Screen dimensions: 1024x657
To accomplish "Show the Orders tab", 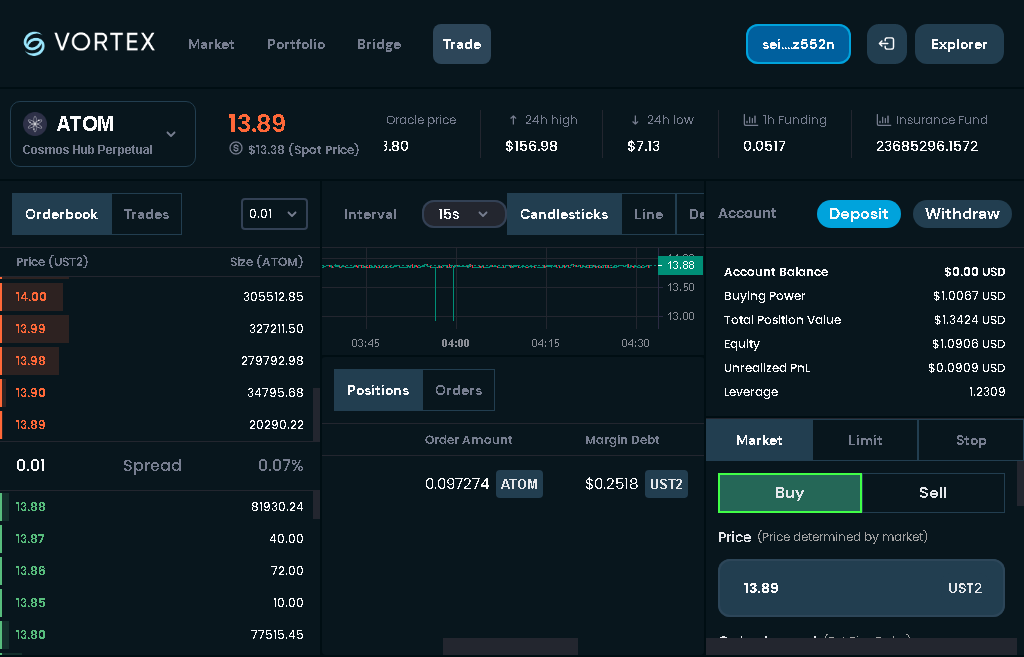I will pyautogui.click(x=458, y=391).
